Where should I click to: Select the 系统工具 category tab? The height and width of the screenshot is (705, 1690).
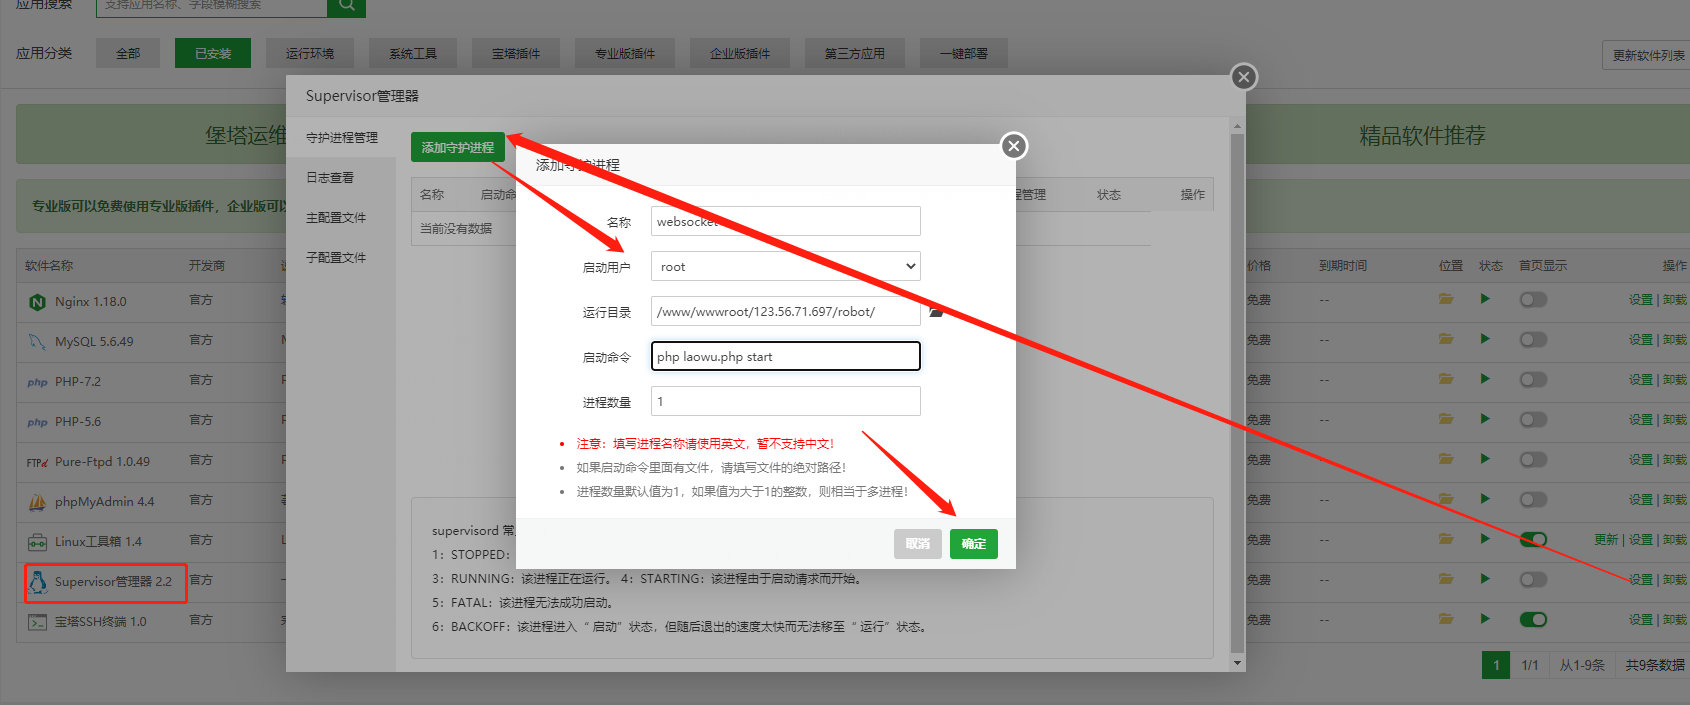tap(413, 53)
